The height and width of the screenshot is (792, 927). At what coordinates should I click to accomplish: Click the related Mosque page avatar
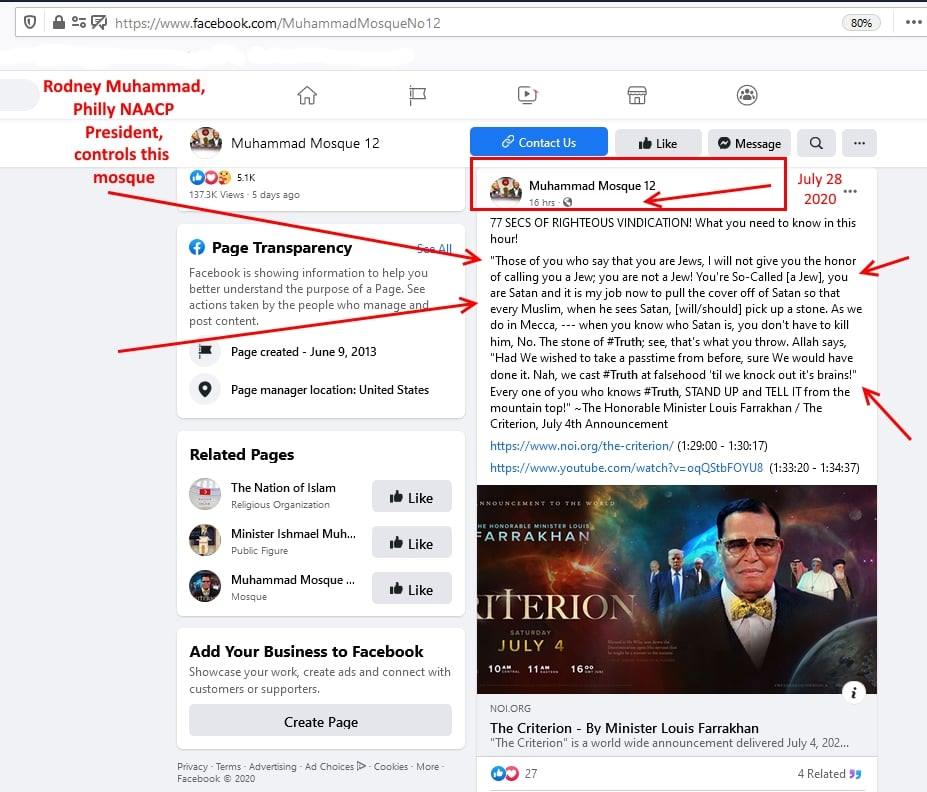coord(205,586)
